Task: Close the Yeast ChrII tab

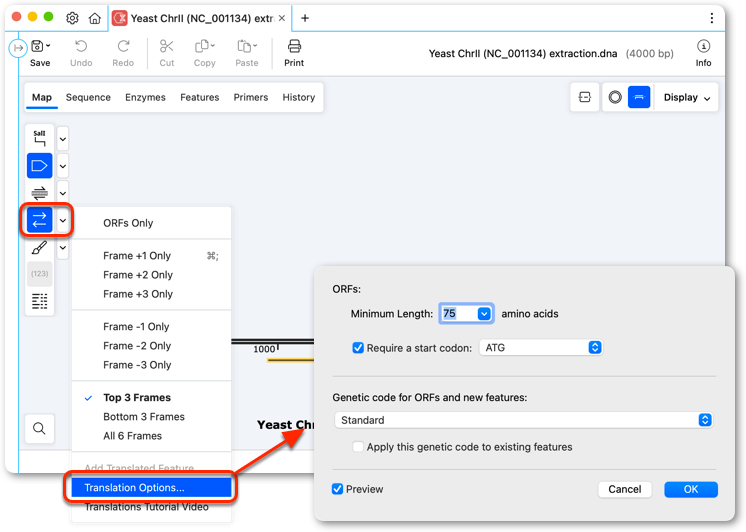Action: point(282,18)
